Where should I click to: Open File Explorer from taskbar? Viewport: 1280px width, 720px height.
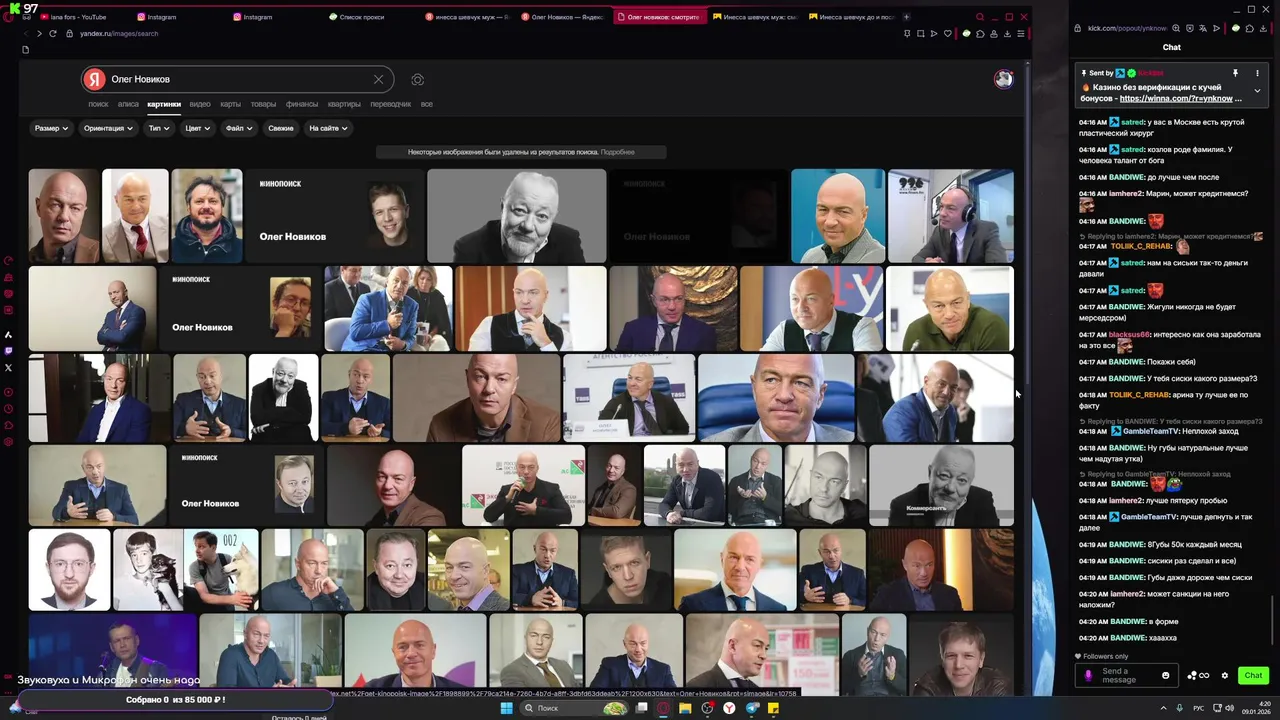click(x=685, y=708)
